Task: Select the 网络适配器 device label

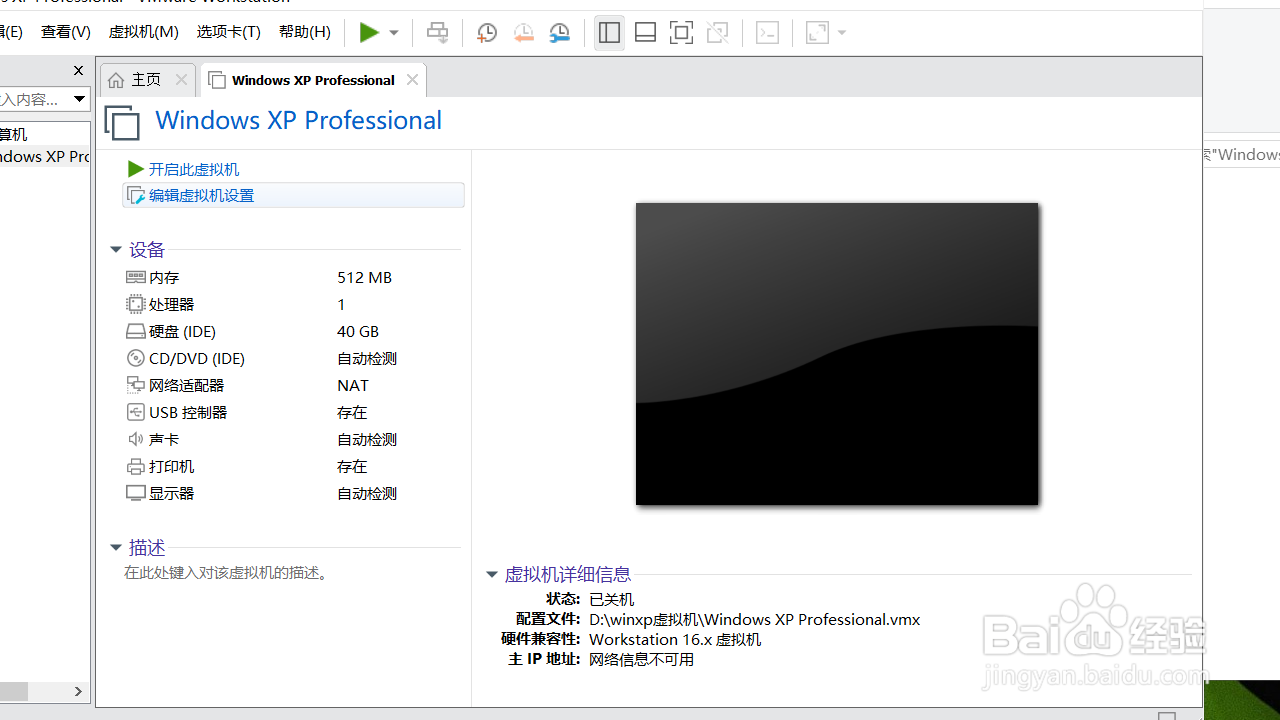Action: coord(187,386)
